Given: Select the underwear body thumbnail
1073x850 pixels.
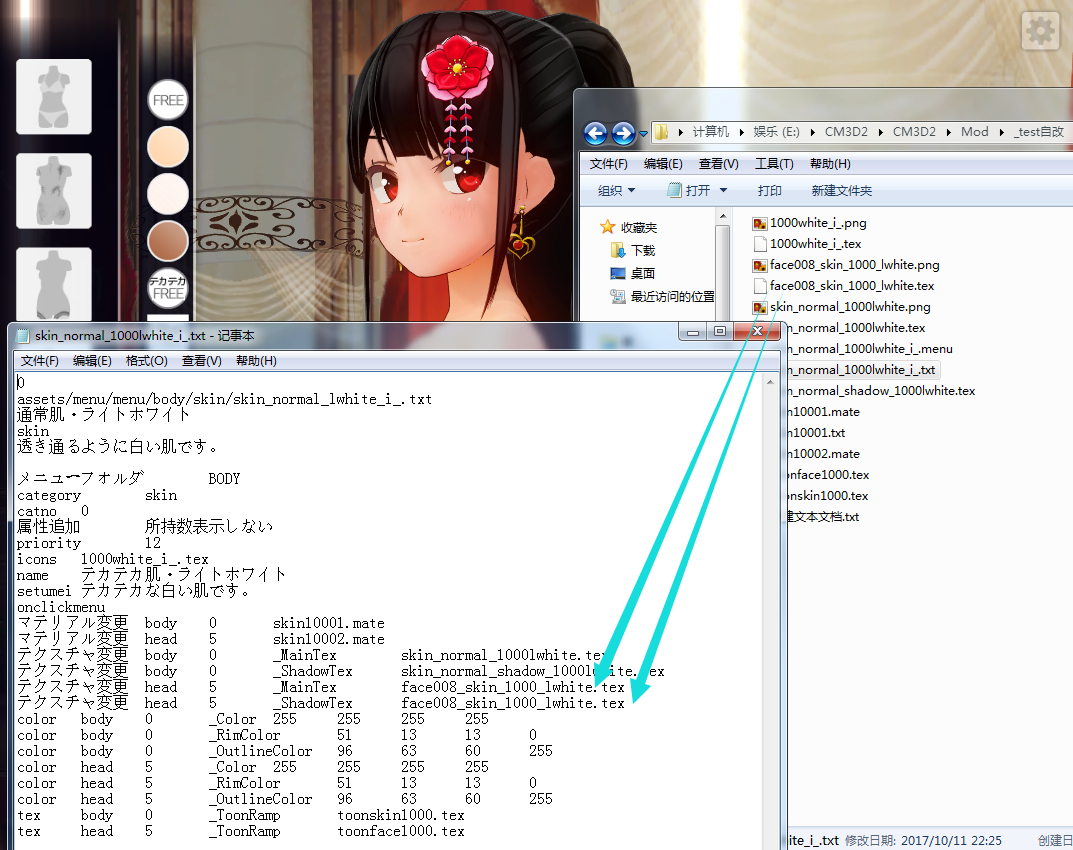Looking at the screenshot, I should click(x=54, y=96).
